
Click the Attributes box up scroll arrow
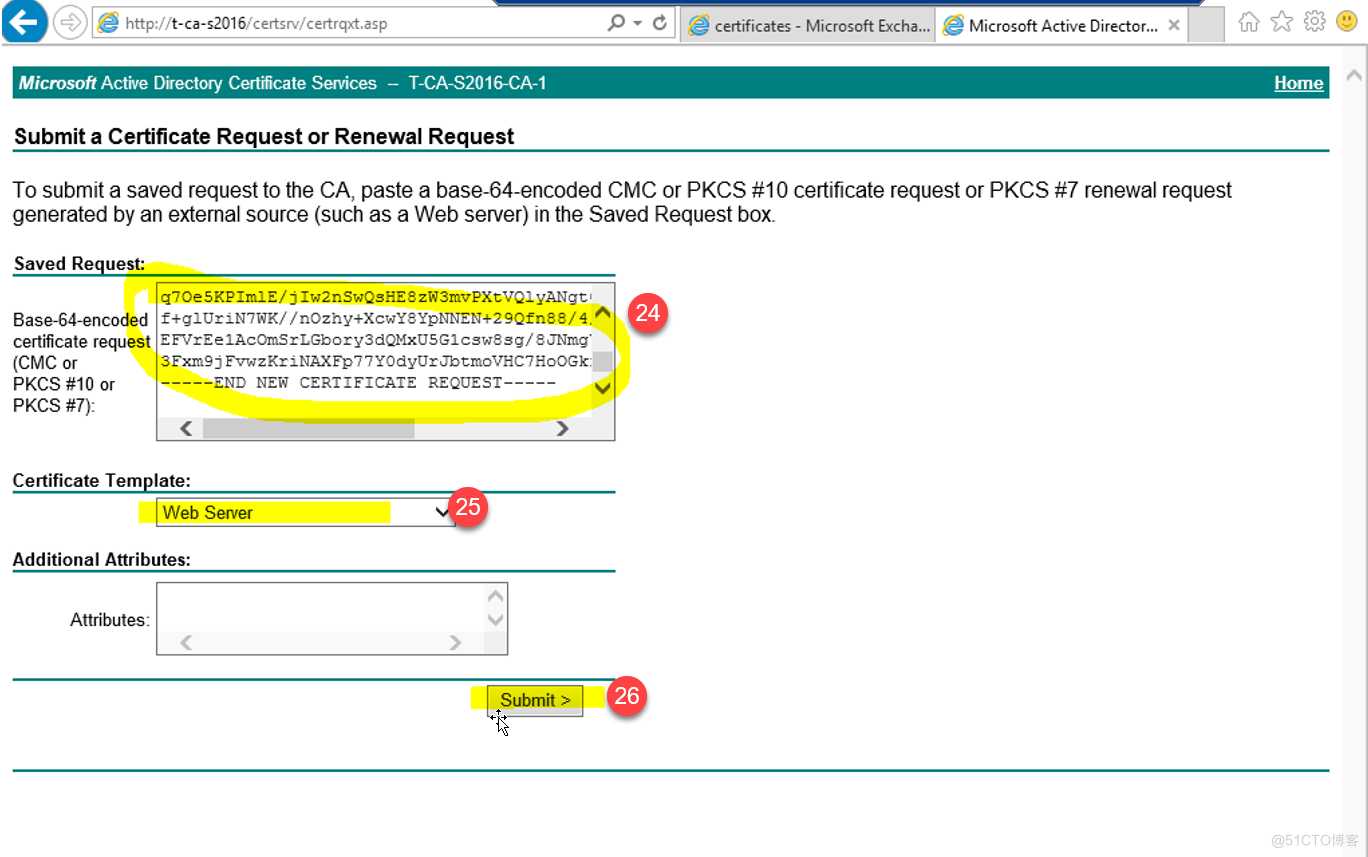point(495,597)
